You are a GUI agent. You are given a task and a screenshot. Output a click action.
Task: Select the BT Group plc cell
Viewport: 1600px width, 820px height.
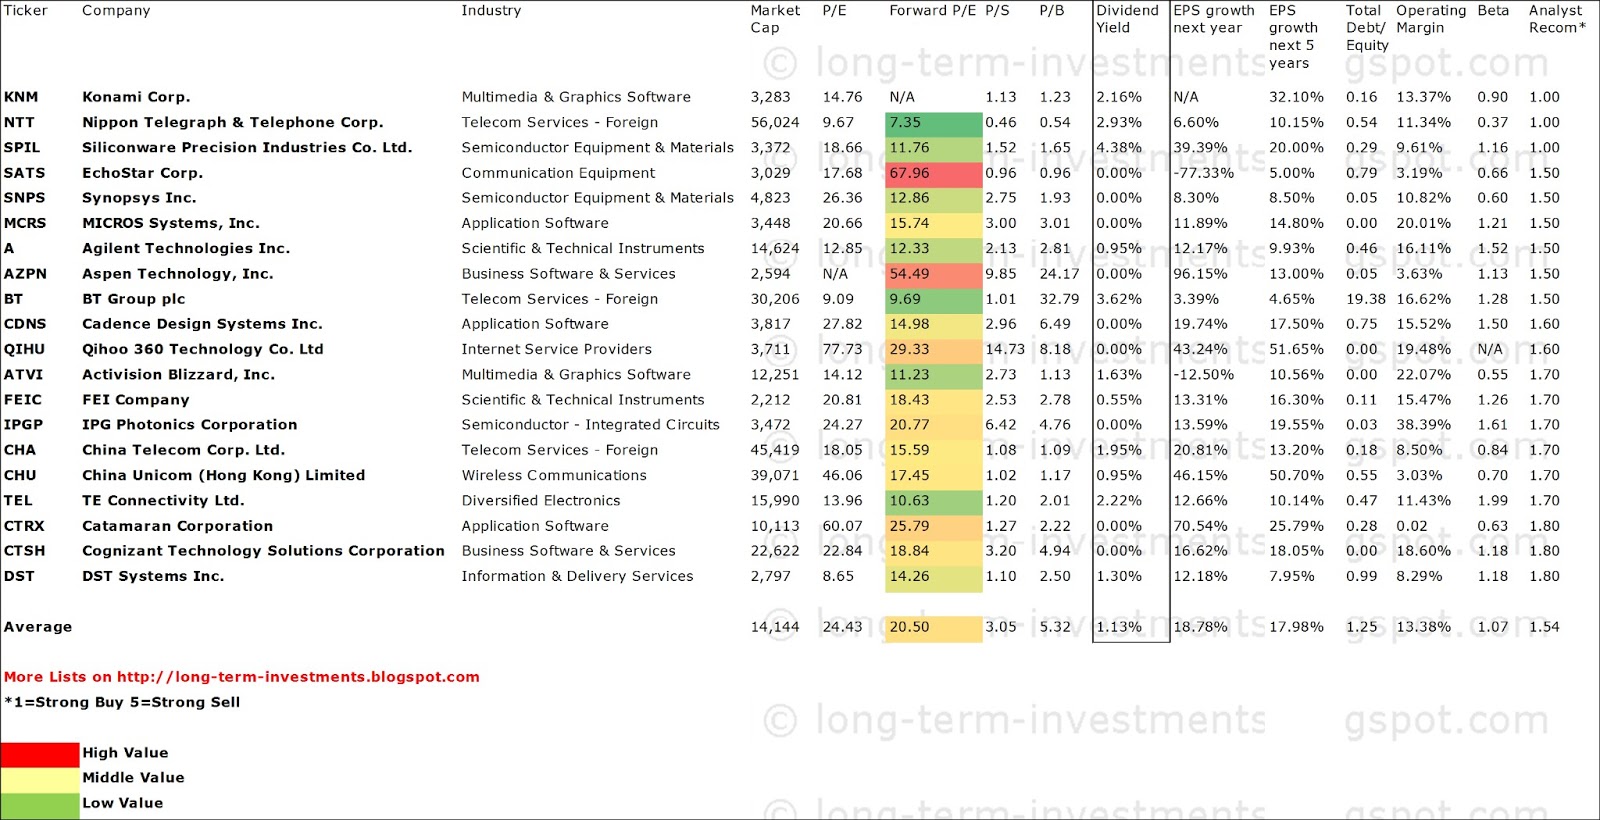click(x=136, y=299)
